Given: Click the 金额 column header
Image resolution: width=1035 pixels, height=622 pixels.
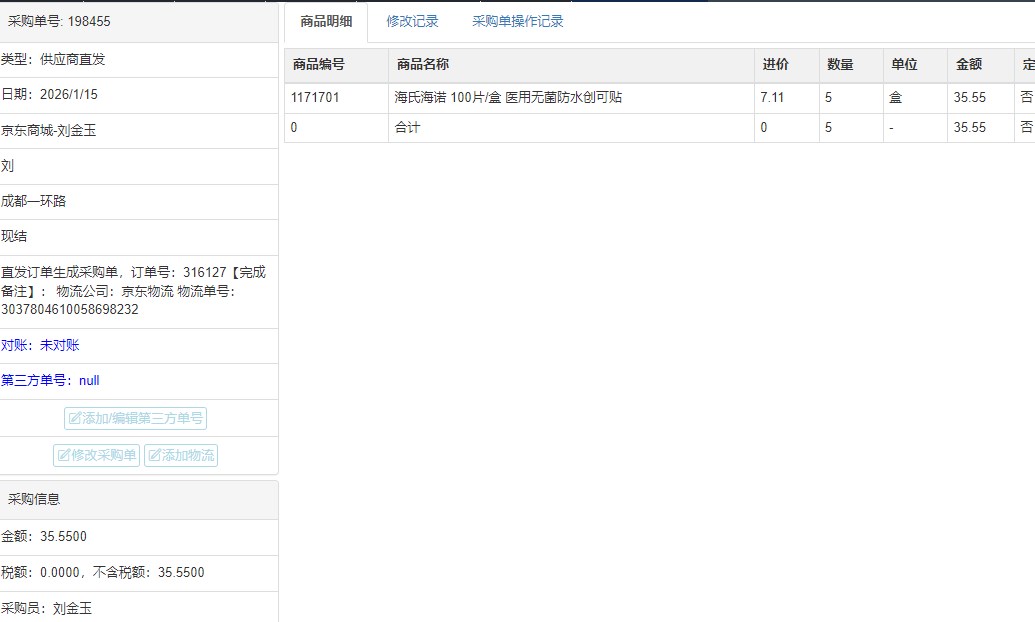Looking at the screenshot, I should [968, 64].
